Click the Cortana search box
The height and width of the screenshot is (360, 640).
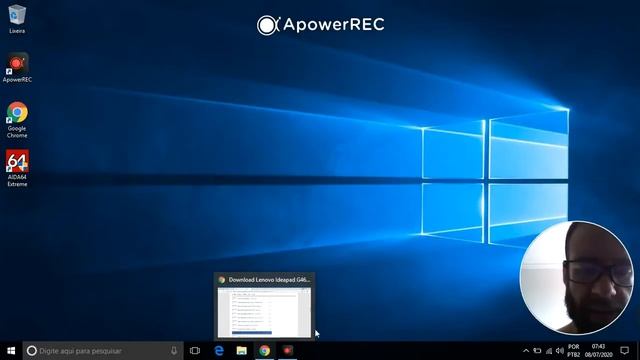click(x=103, y=351)
